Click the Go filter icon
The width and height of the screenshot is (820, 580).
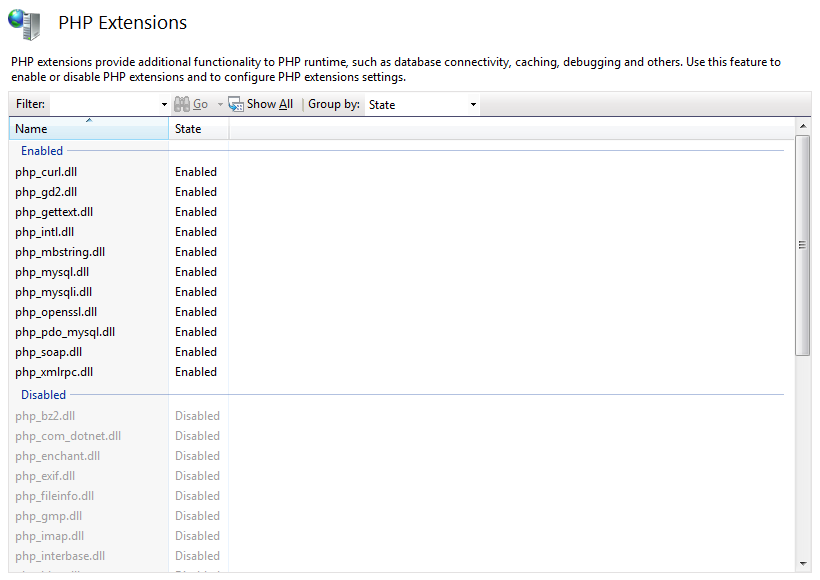[x=182, y=104]
